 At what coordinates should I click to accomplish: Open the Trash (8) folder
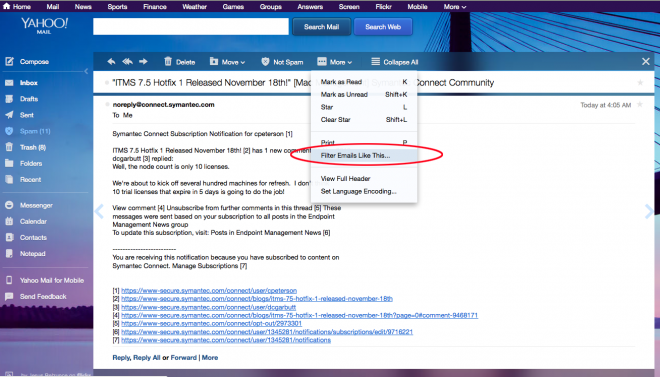tap(33, 147)
